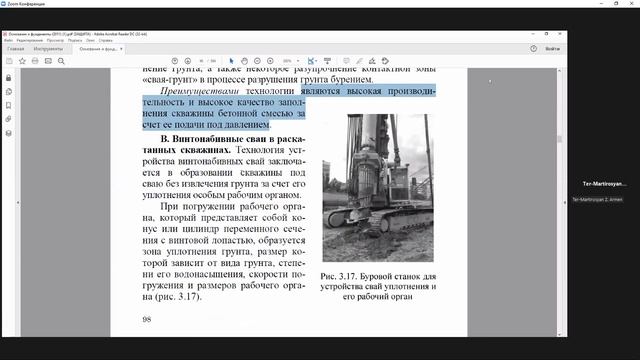
Task: Add a comment note icon
Action: [x=346, y=61]
